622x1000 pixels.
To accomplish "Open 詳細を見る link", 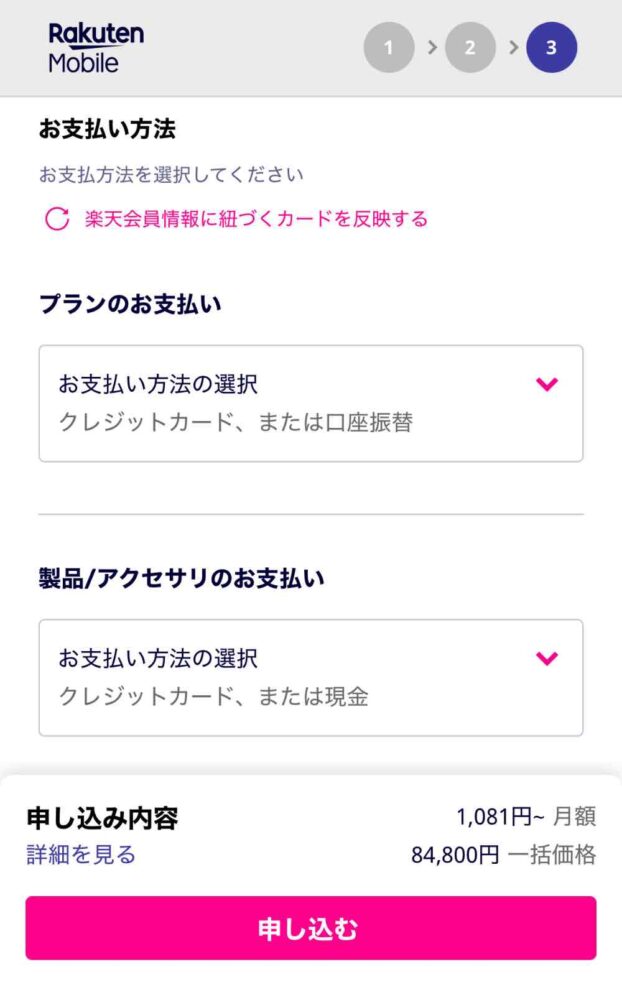I will (81, 855).
